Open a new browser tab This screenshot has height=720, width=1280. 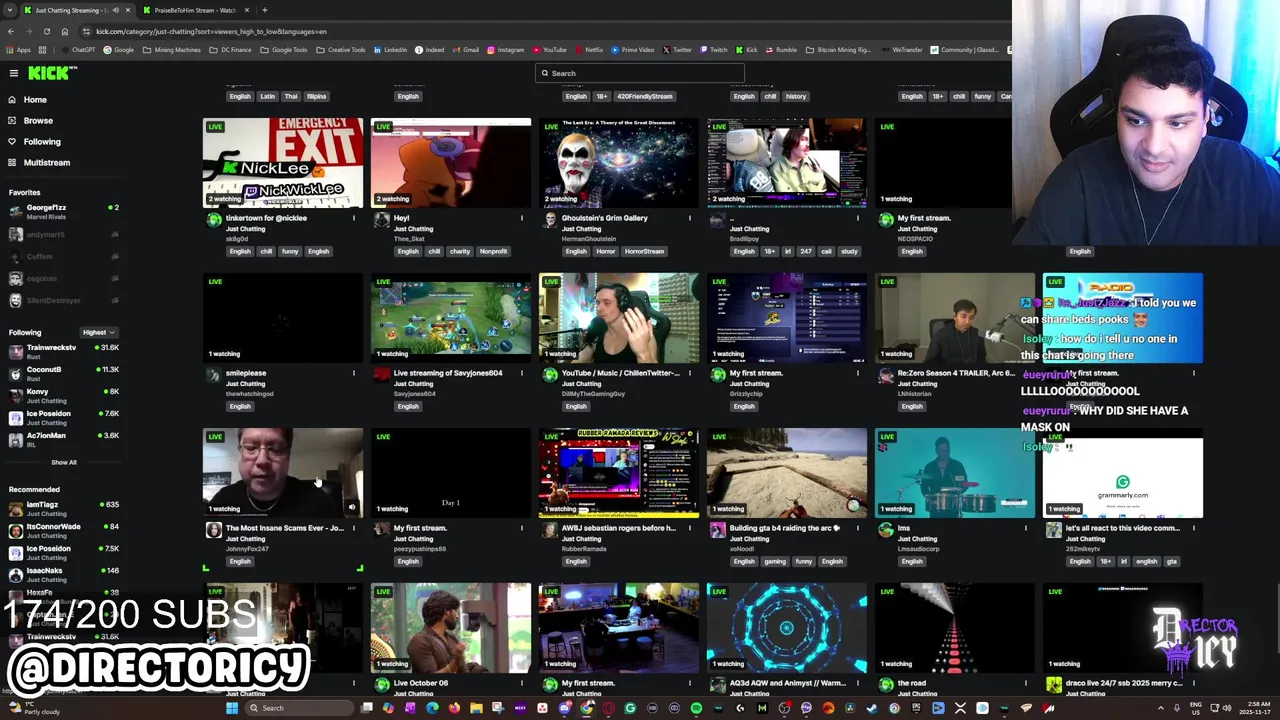pos(265,10)
